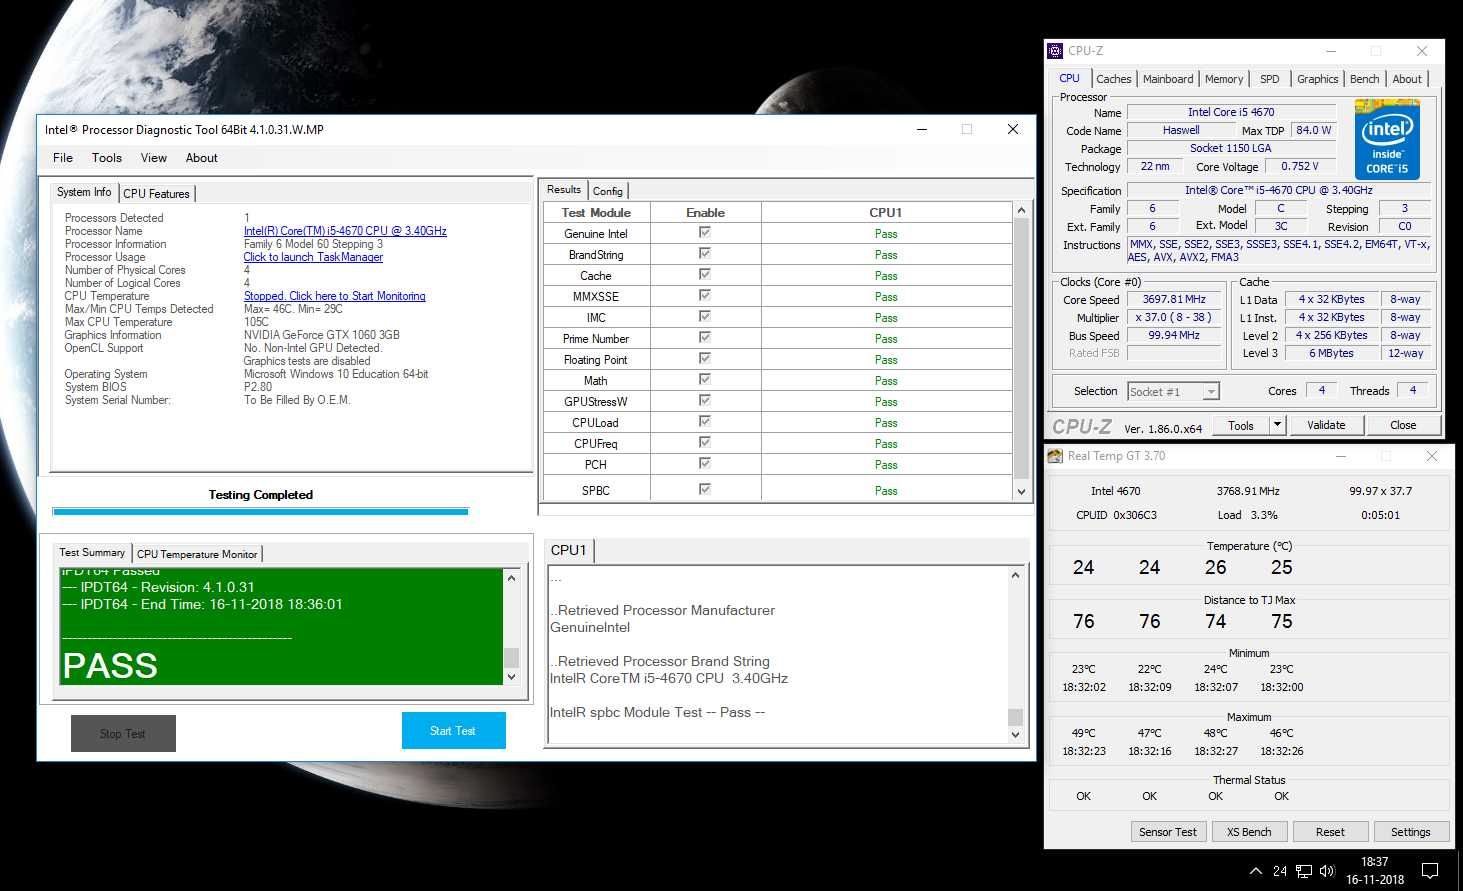The image size is (1463, 891).
Task: Toggle the Math test checkbox
Action: pos(705,379)
